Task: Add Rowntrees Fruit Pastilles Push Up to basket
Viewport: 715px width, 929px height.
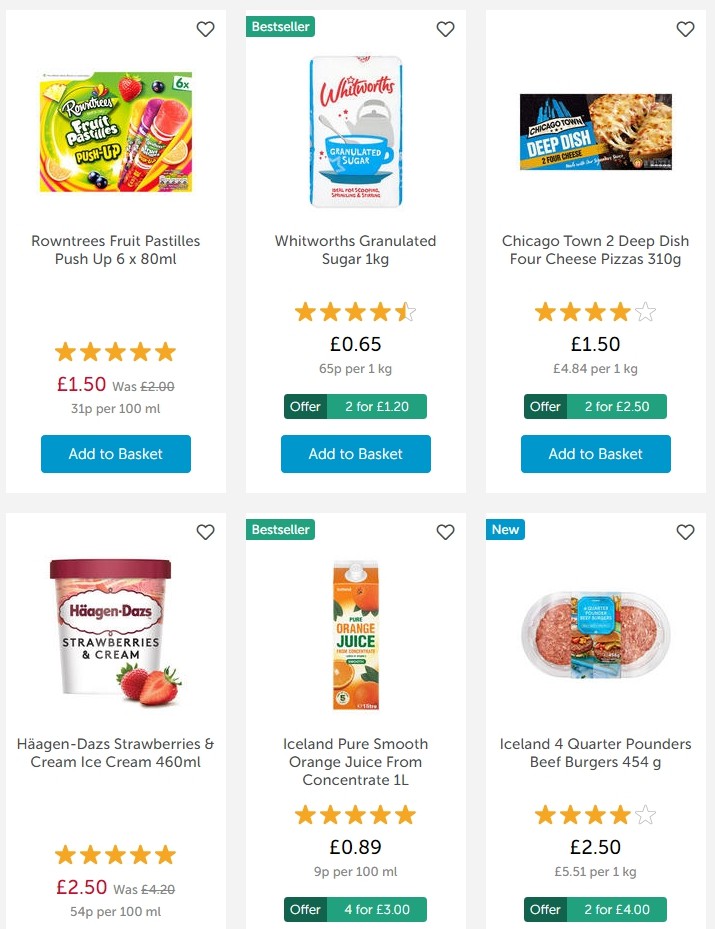Action: point(115,454)
